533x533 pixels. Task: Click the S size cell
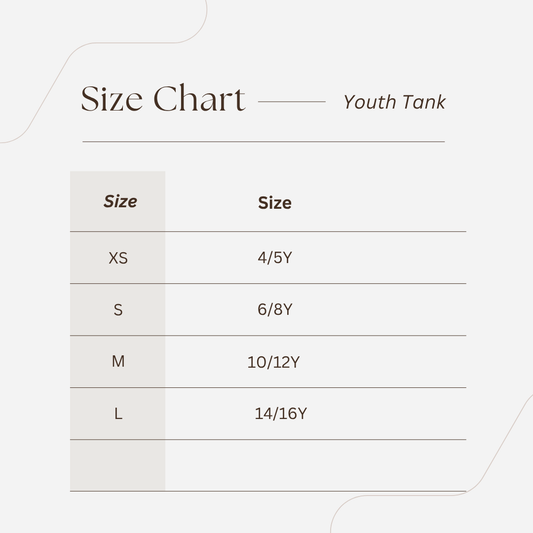(118, 310)
